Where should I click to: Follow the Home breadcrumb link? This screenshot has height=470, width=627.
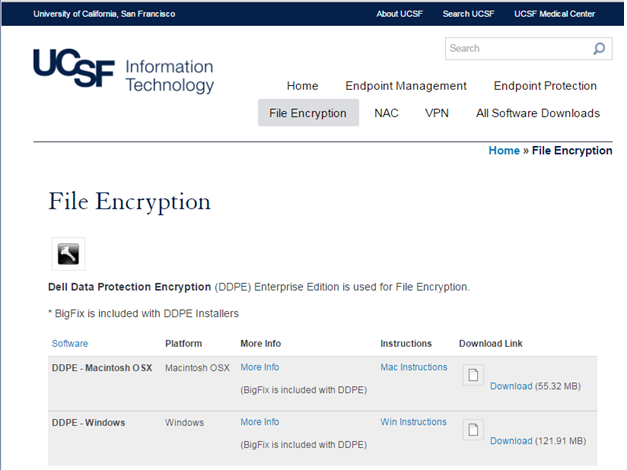[x=504, y=150]
